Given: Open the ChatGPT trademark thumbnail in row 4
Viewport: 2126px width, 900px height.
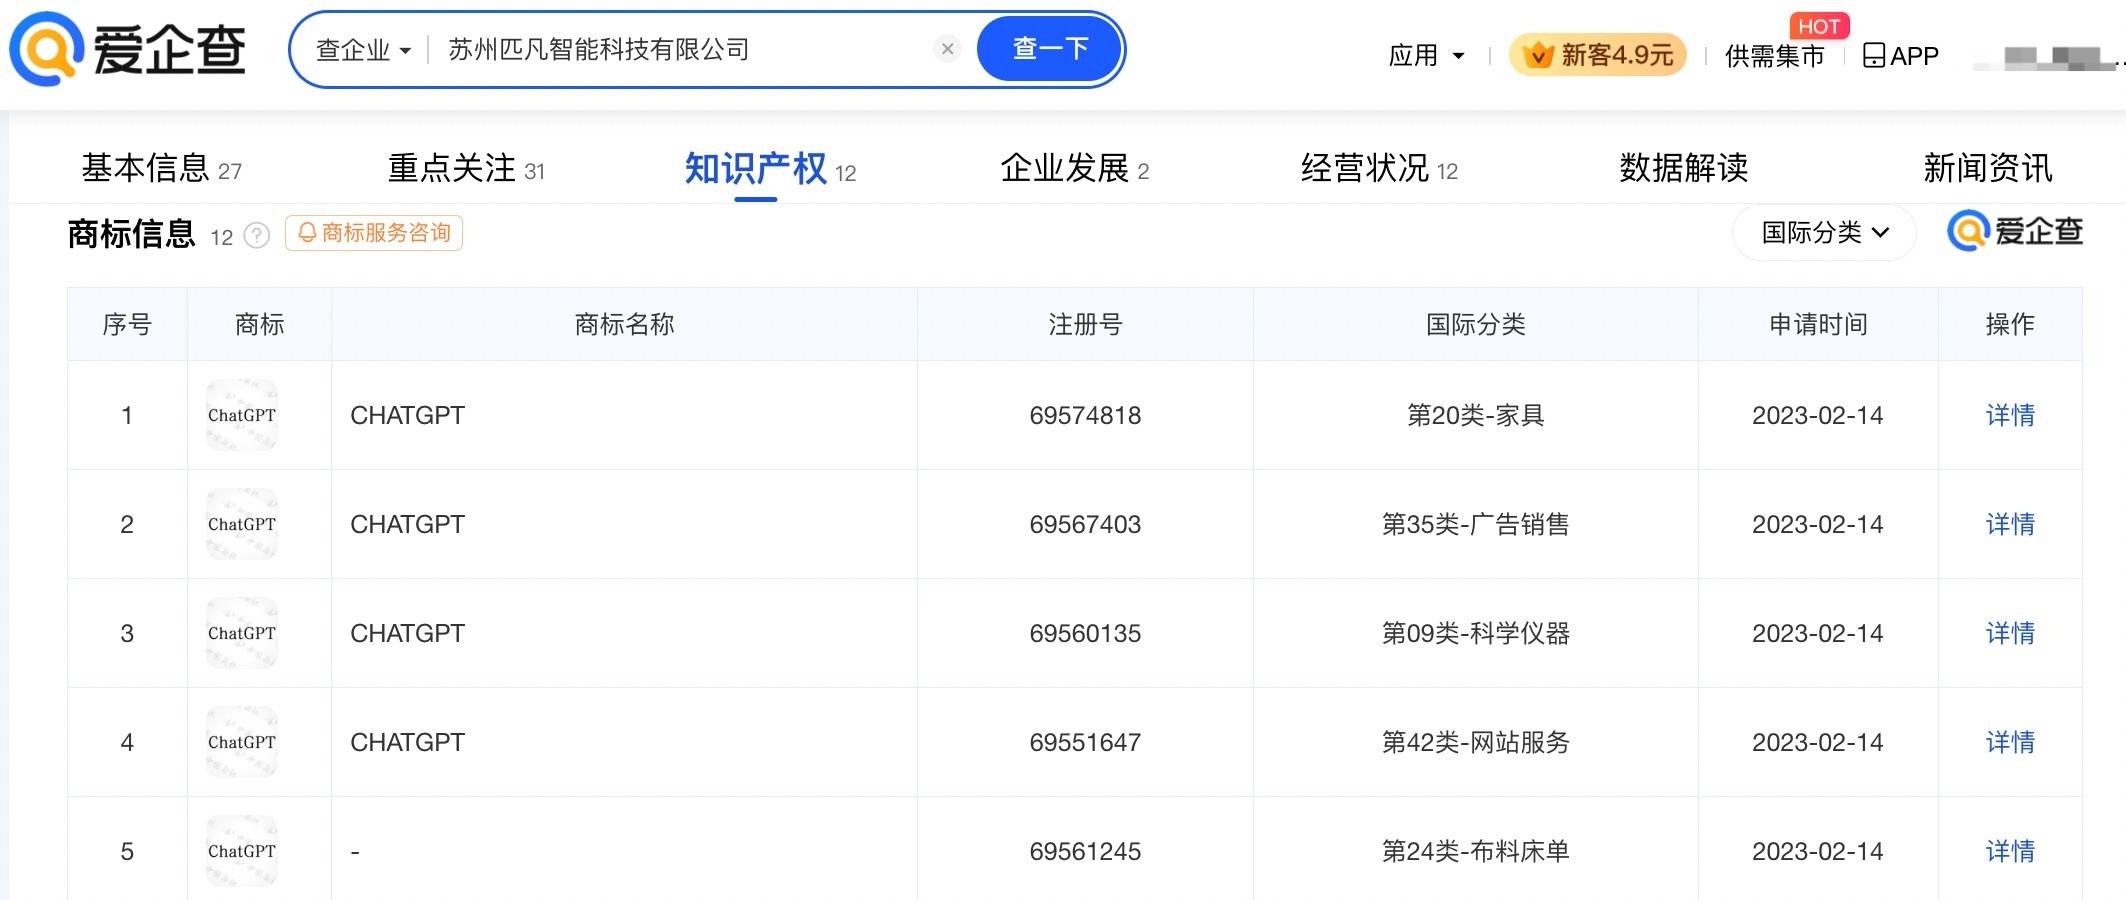Looking at the screenshot, I should (242, 742).
